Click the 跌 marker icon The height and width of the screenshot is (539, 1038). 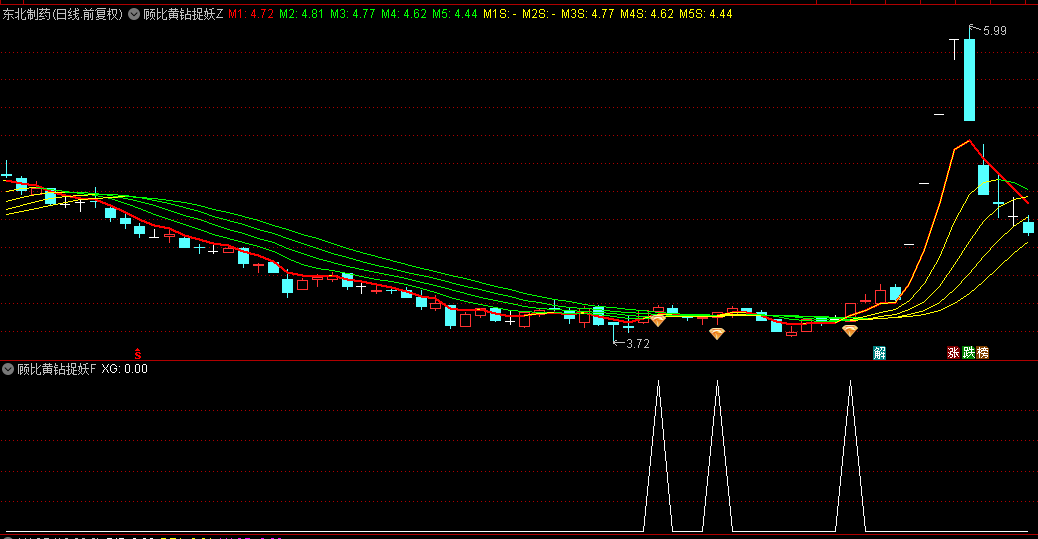(968, 352)
